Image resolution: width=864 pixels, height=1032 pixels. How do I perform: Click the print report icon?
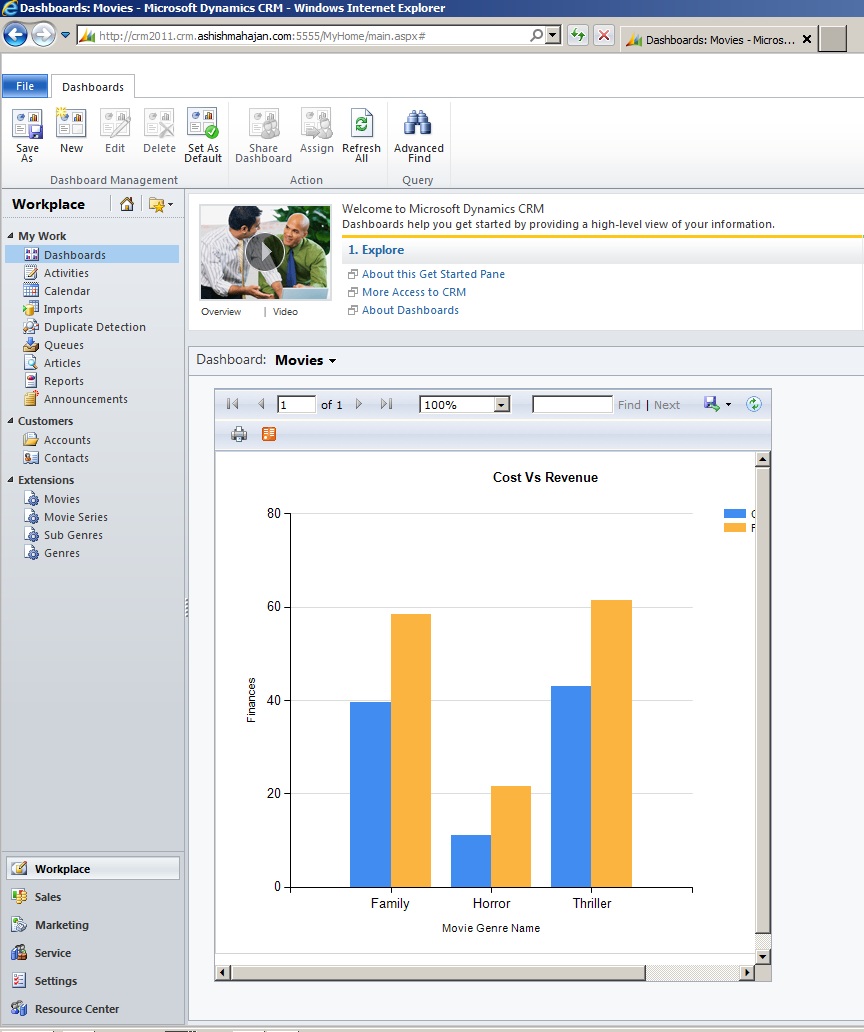238,434
